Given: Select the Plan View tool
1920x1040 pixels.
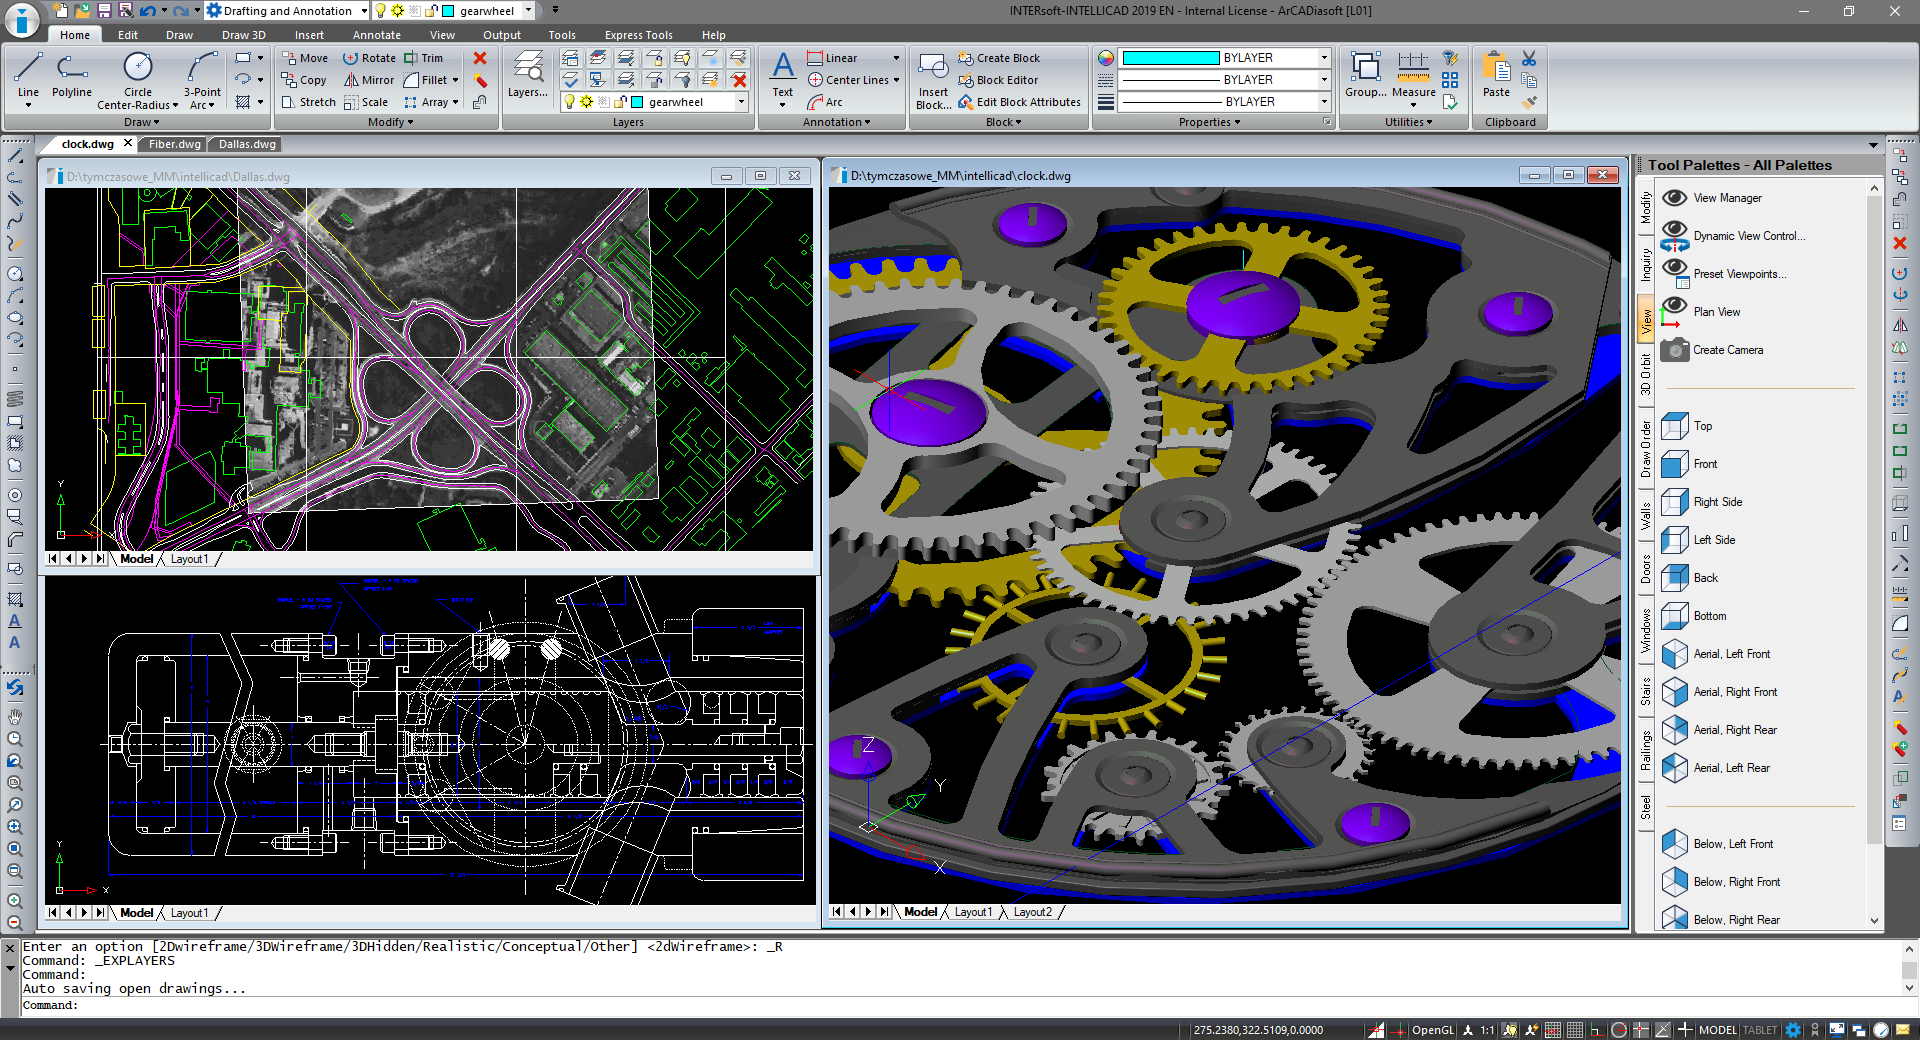Looking at the screenshot, I should click(1700, 312).
